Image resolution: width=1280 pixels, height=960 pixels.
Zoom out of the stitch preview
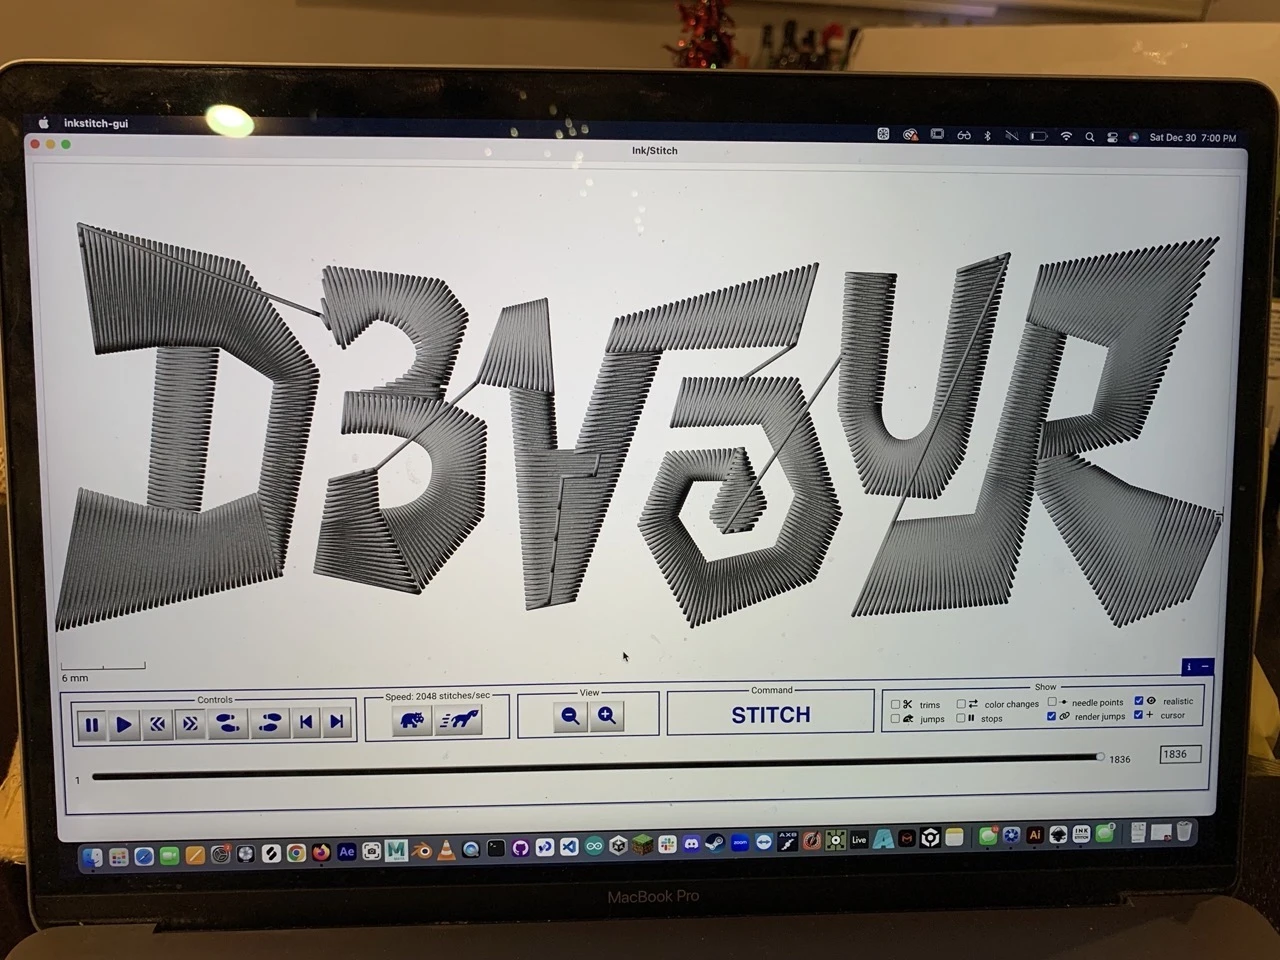pos(570,716)
